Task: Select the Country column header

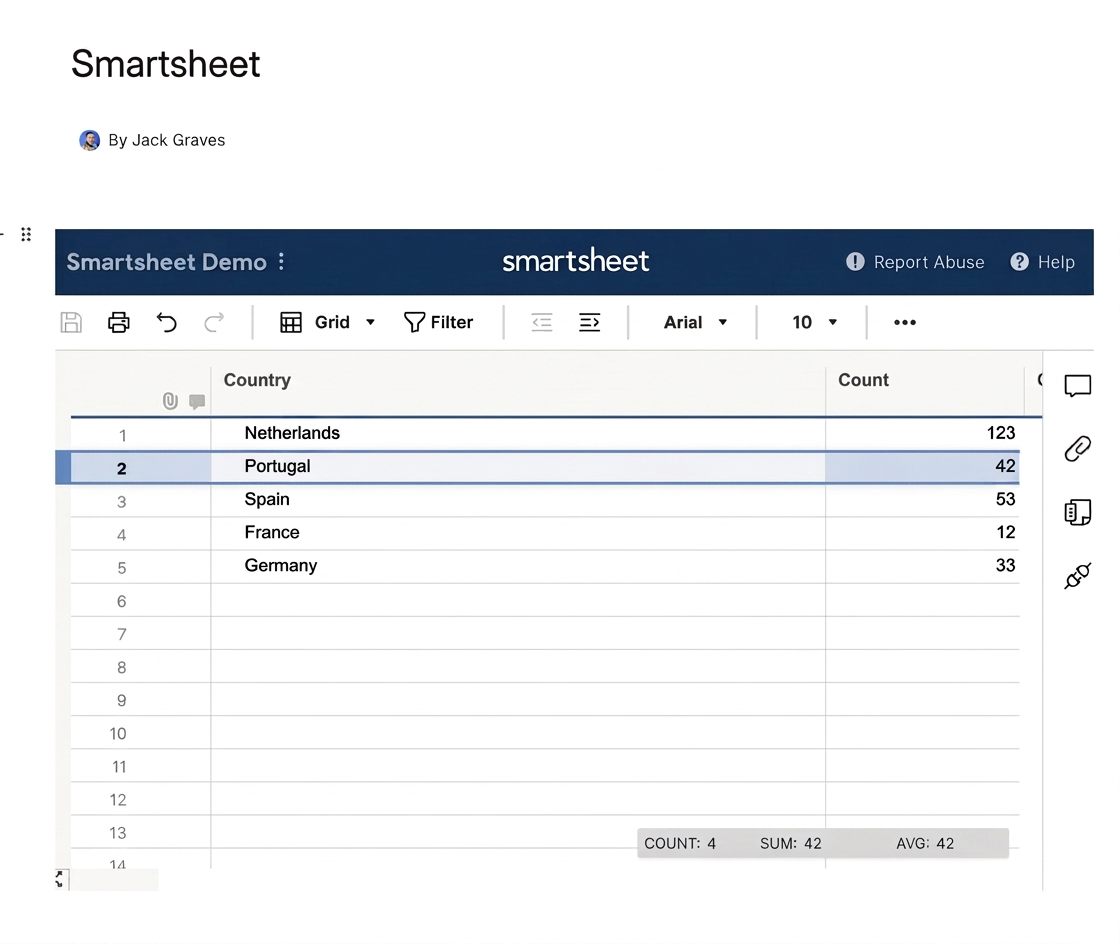Action: (518, 381)
